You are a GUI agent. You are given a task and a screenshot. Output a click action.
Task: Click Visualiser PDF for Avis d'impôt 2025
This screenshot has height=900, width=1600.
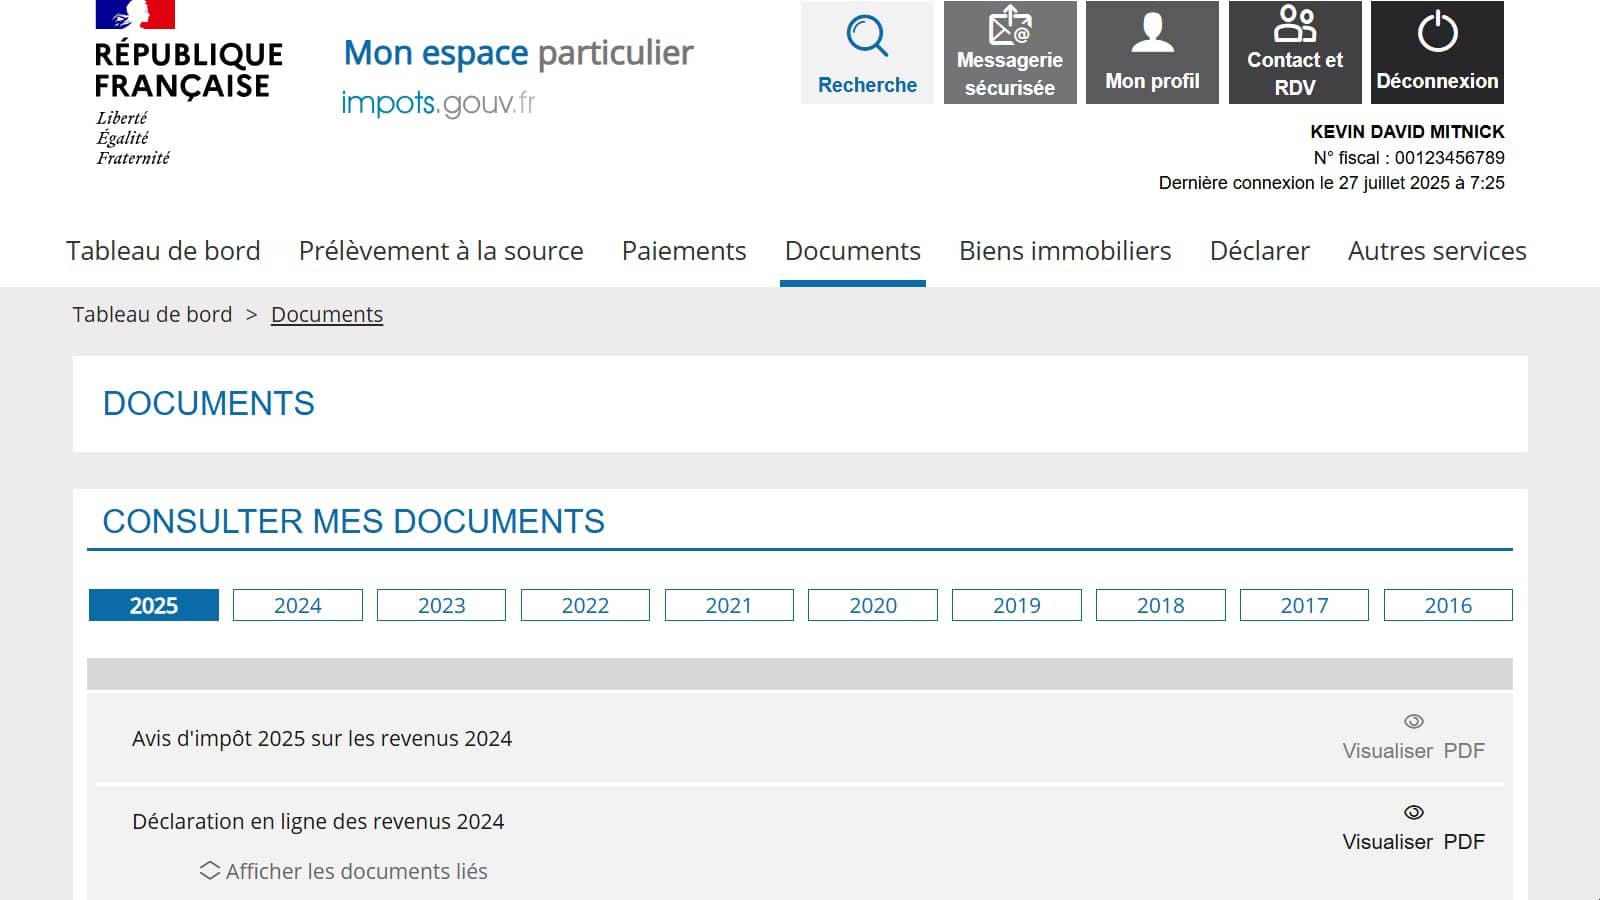(x=1413, y=750)
